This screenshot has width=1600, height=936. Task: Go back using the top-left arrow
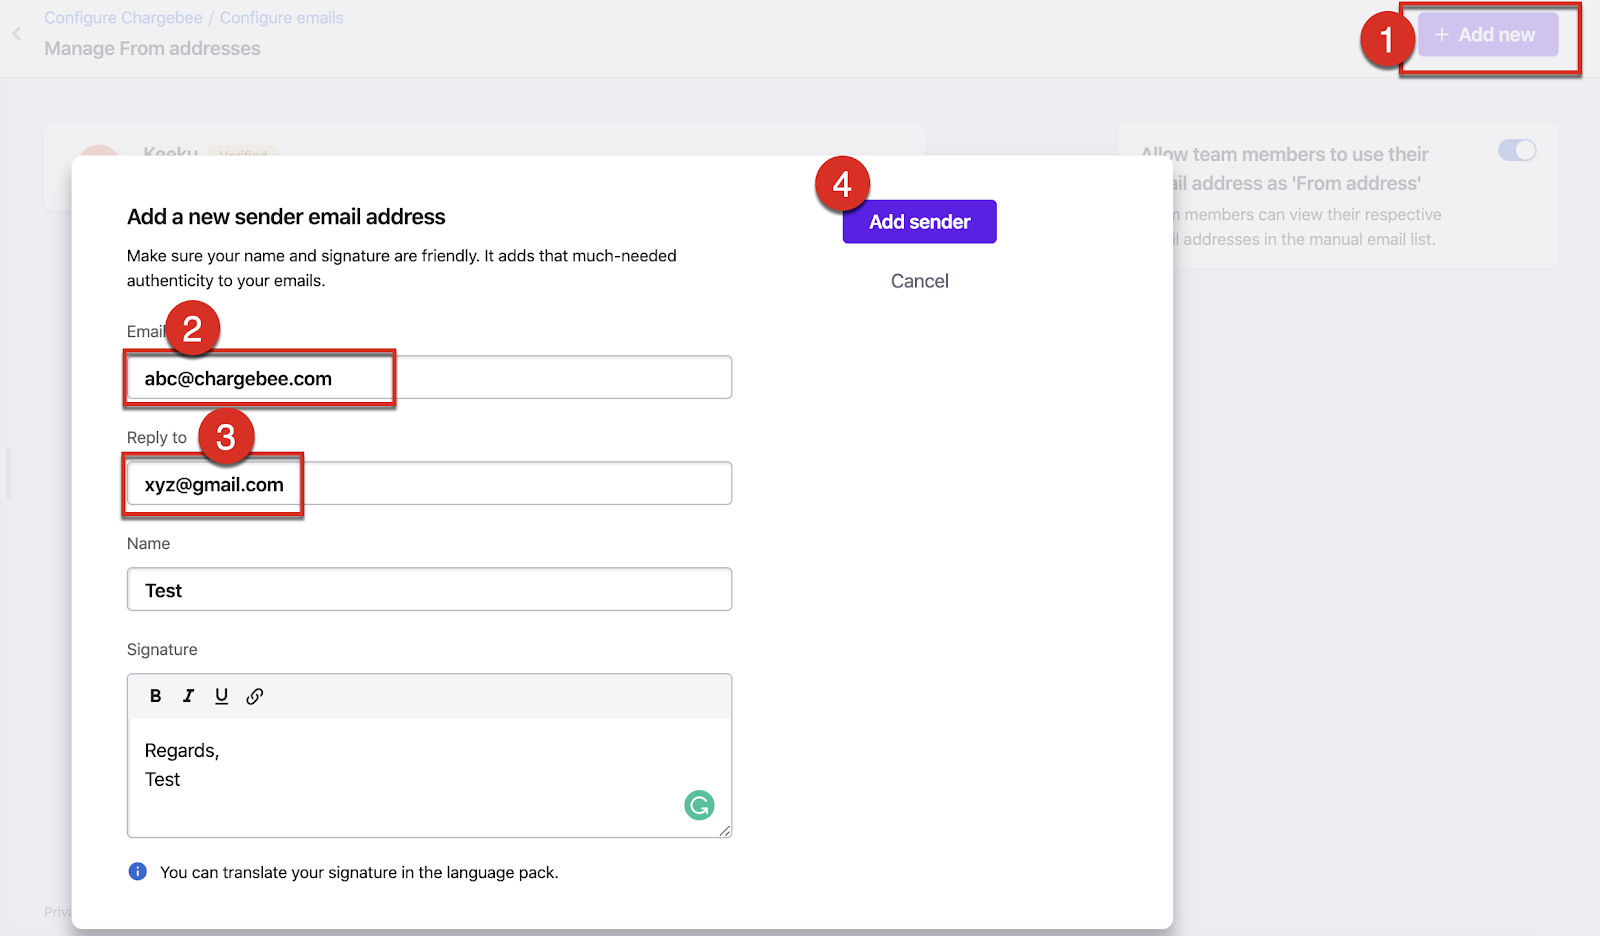pyautogui.click(x=17, y=34)
